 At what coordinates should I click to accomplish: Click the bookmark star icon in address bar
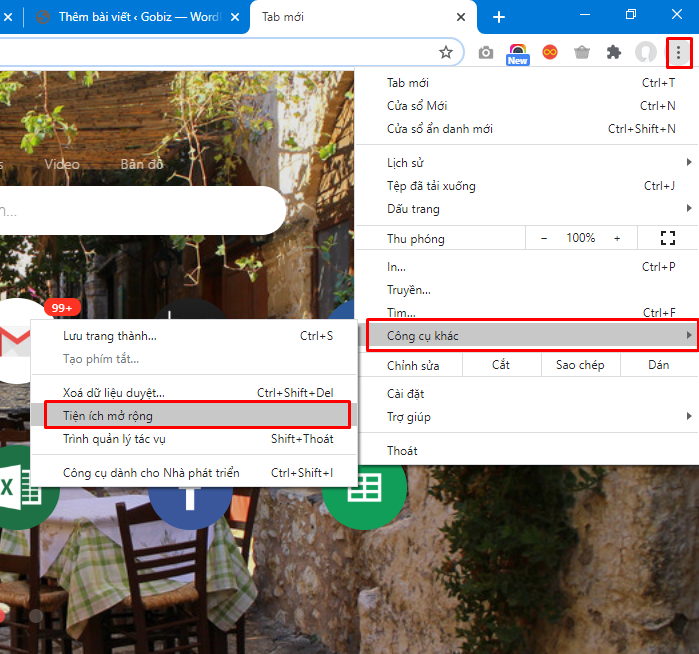(446, 52)
